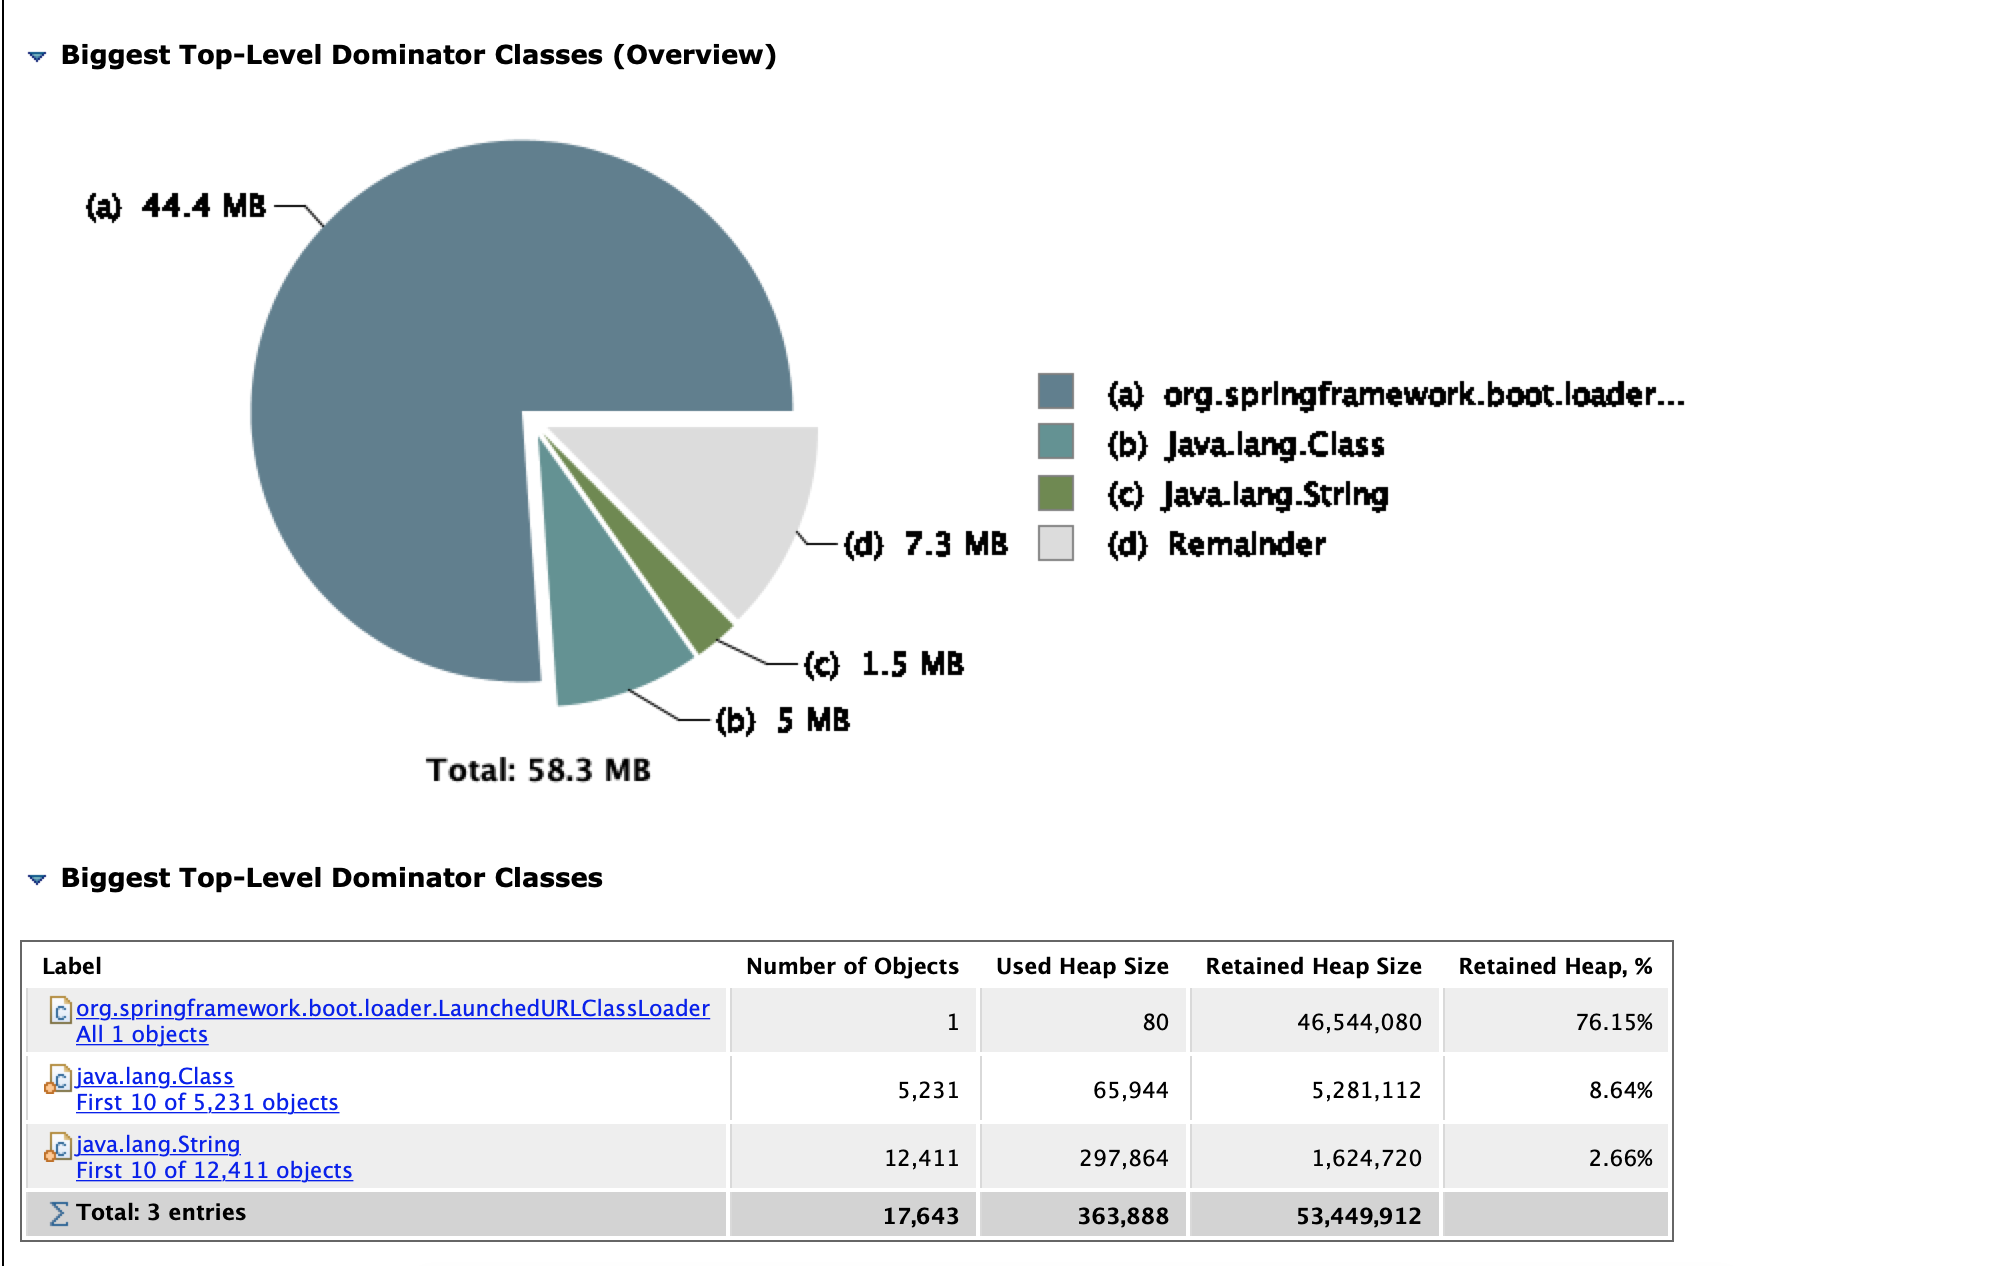Click the '(b) java.lang.Class' legend text
Screen dimensions: 2004x1266
(x=1246, y=444)
